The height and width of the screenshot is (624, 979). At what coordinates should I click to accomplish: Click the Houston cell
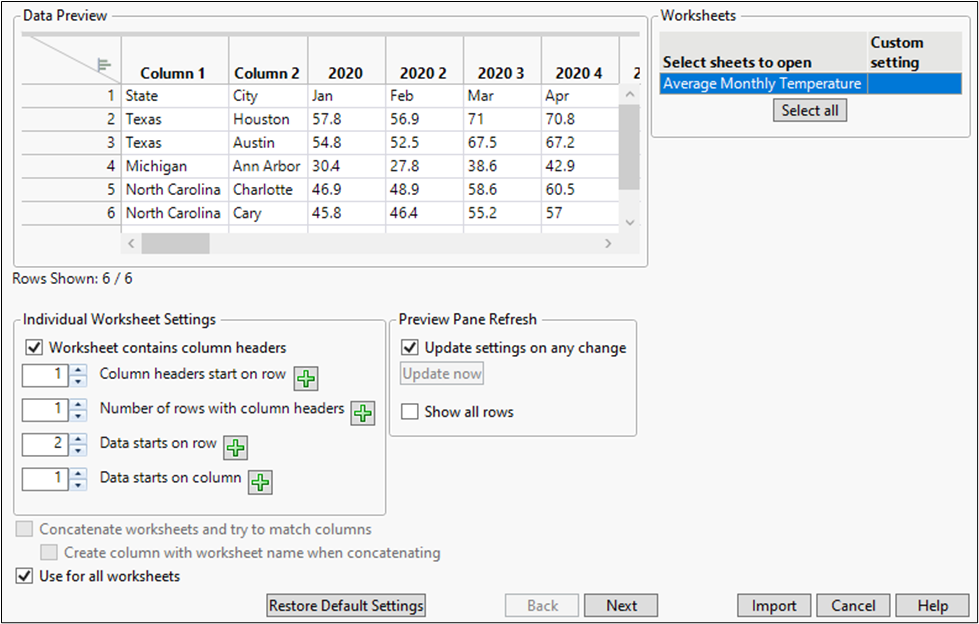pyautogui.click(x=268, y=119)
